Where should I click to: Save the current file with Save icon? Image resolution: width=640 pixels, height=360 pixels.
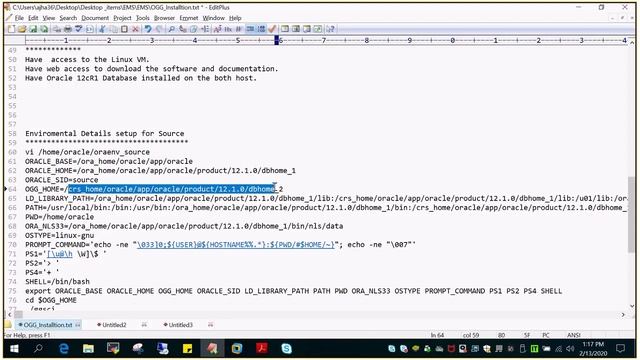tap(33, 29)
